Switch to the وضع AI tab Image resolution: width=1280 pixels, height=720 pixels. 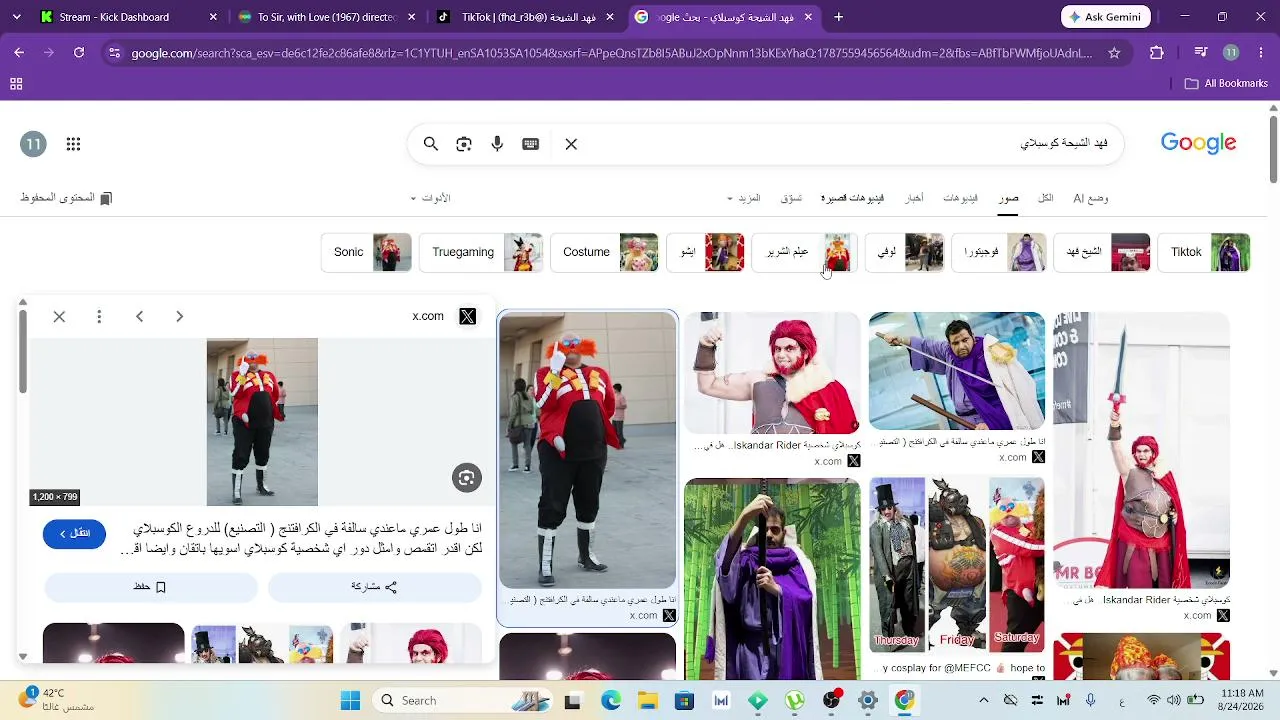tap(1091, 198)
